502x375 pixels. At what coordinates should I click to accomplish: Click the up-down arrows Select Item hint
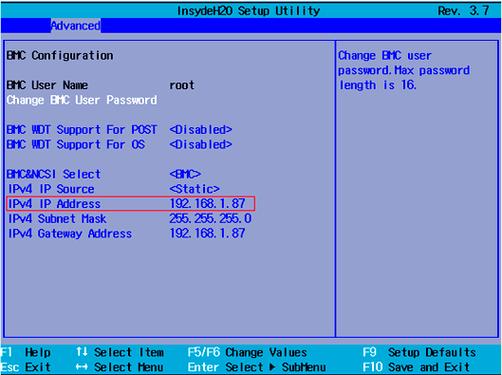(120, 352)
